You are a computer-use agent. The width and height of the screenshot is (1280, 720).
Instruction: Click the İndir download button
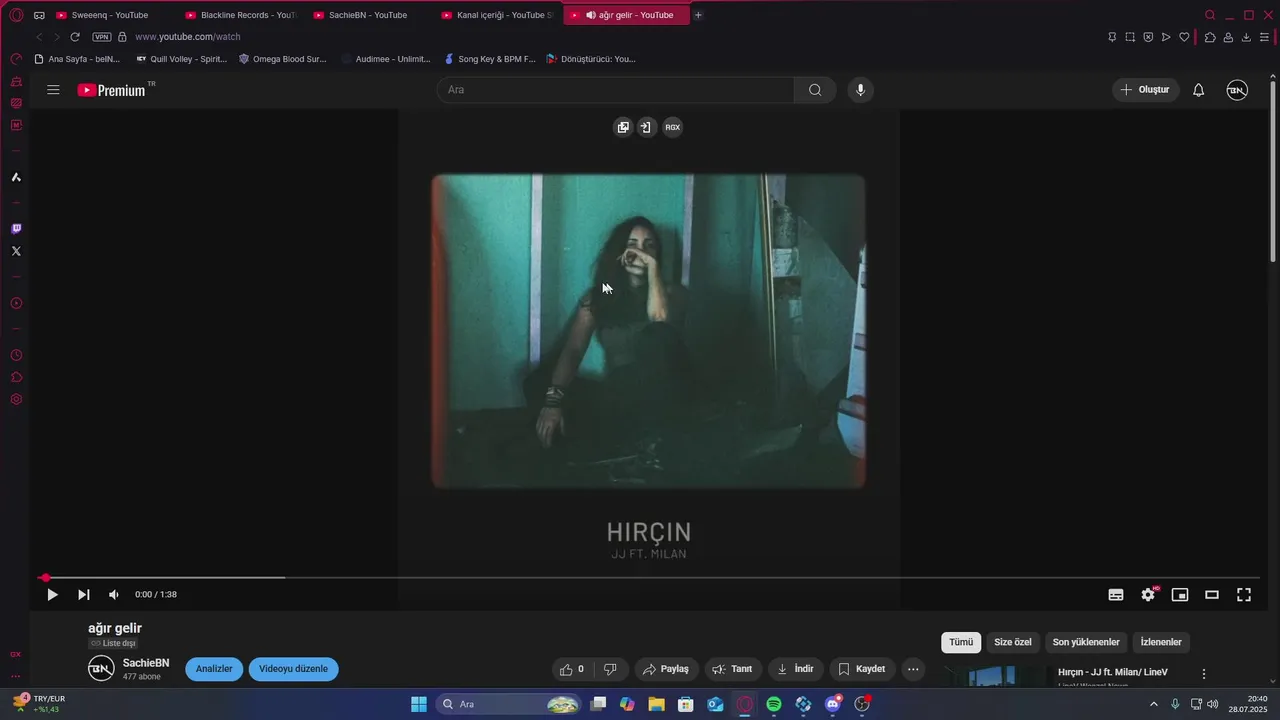(795, 669)
